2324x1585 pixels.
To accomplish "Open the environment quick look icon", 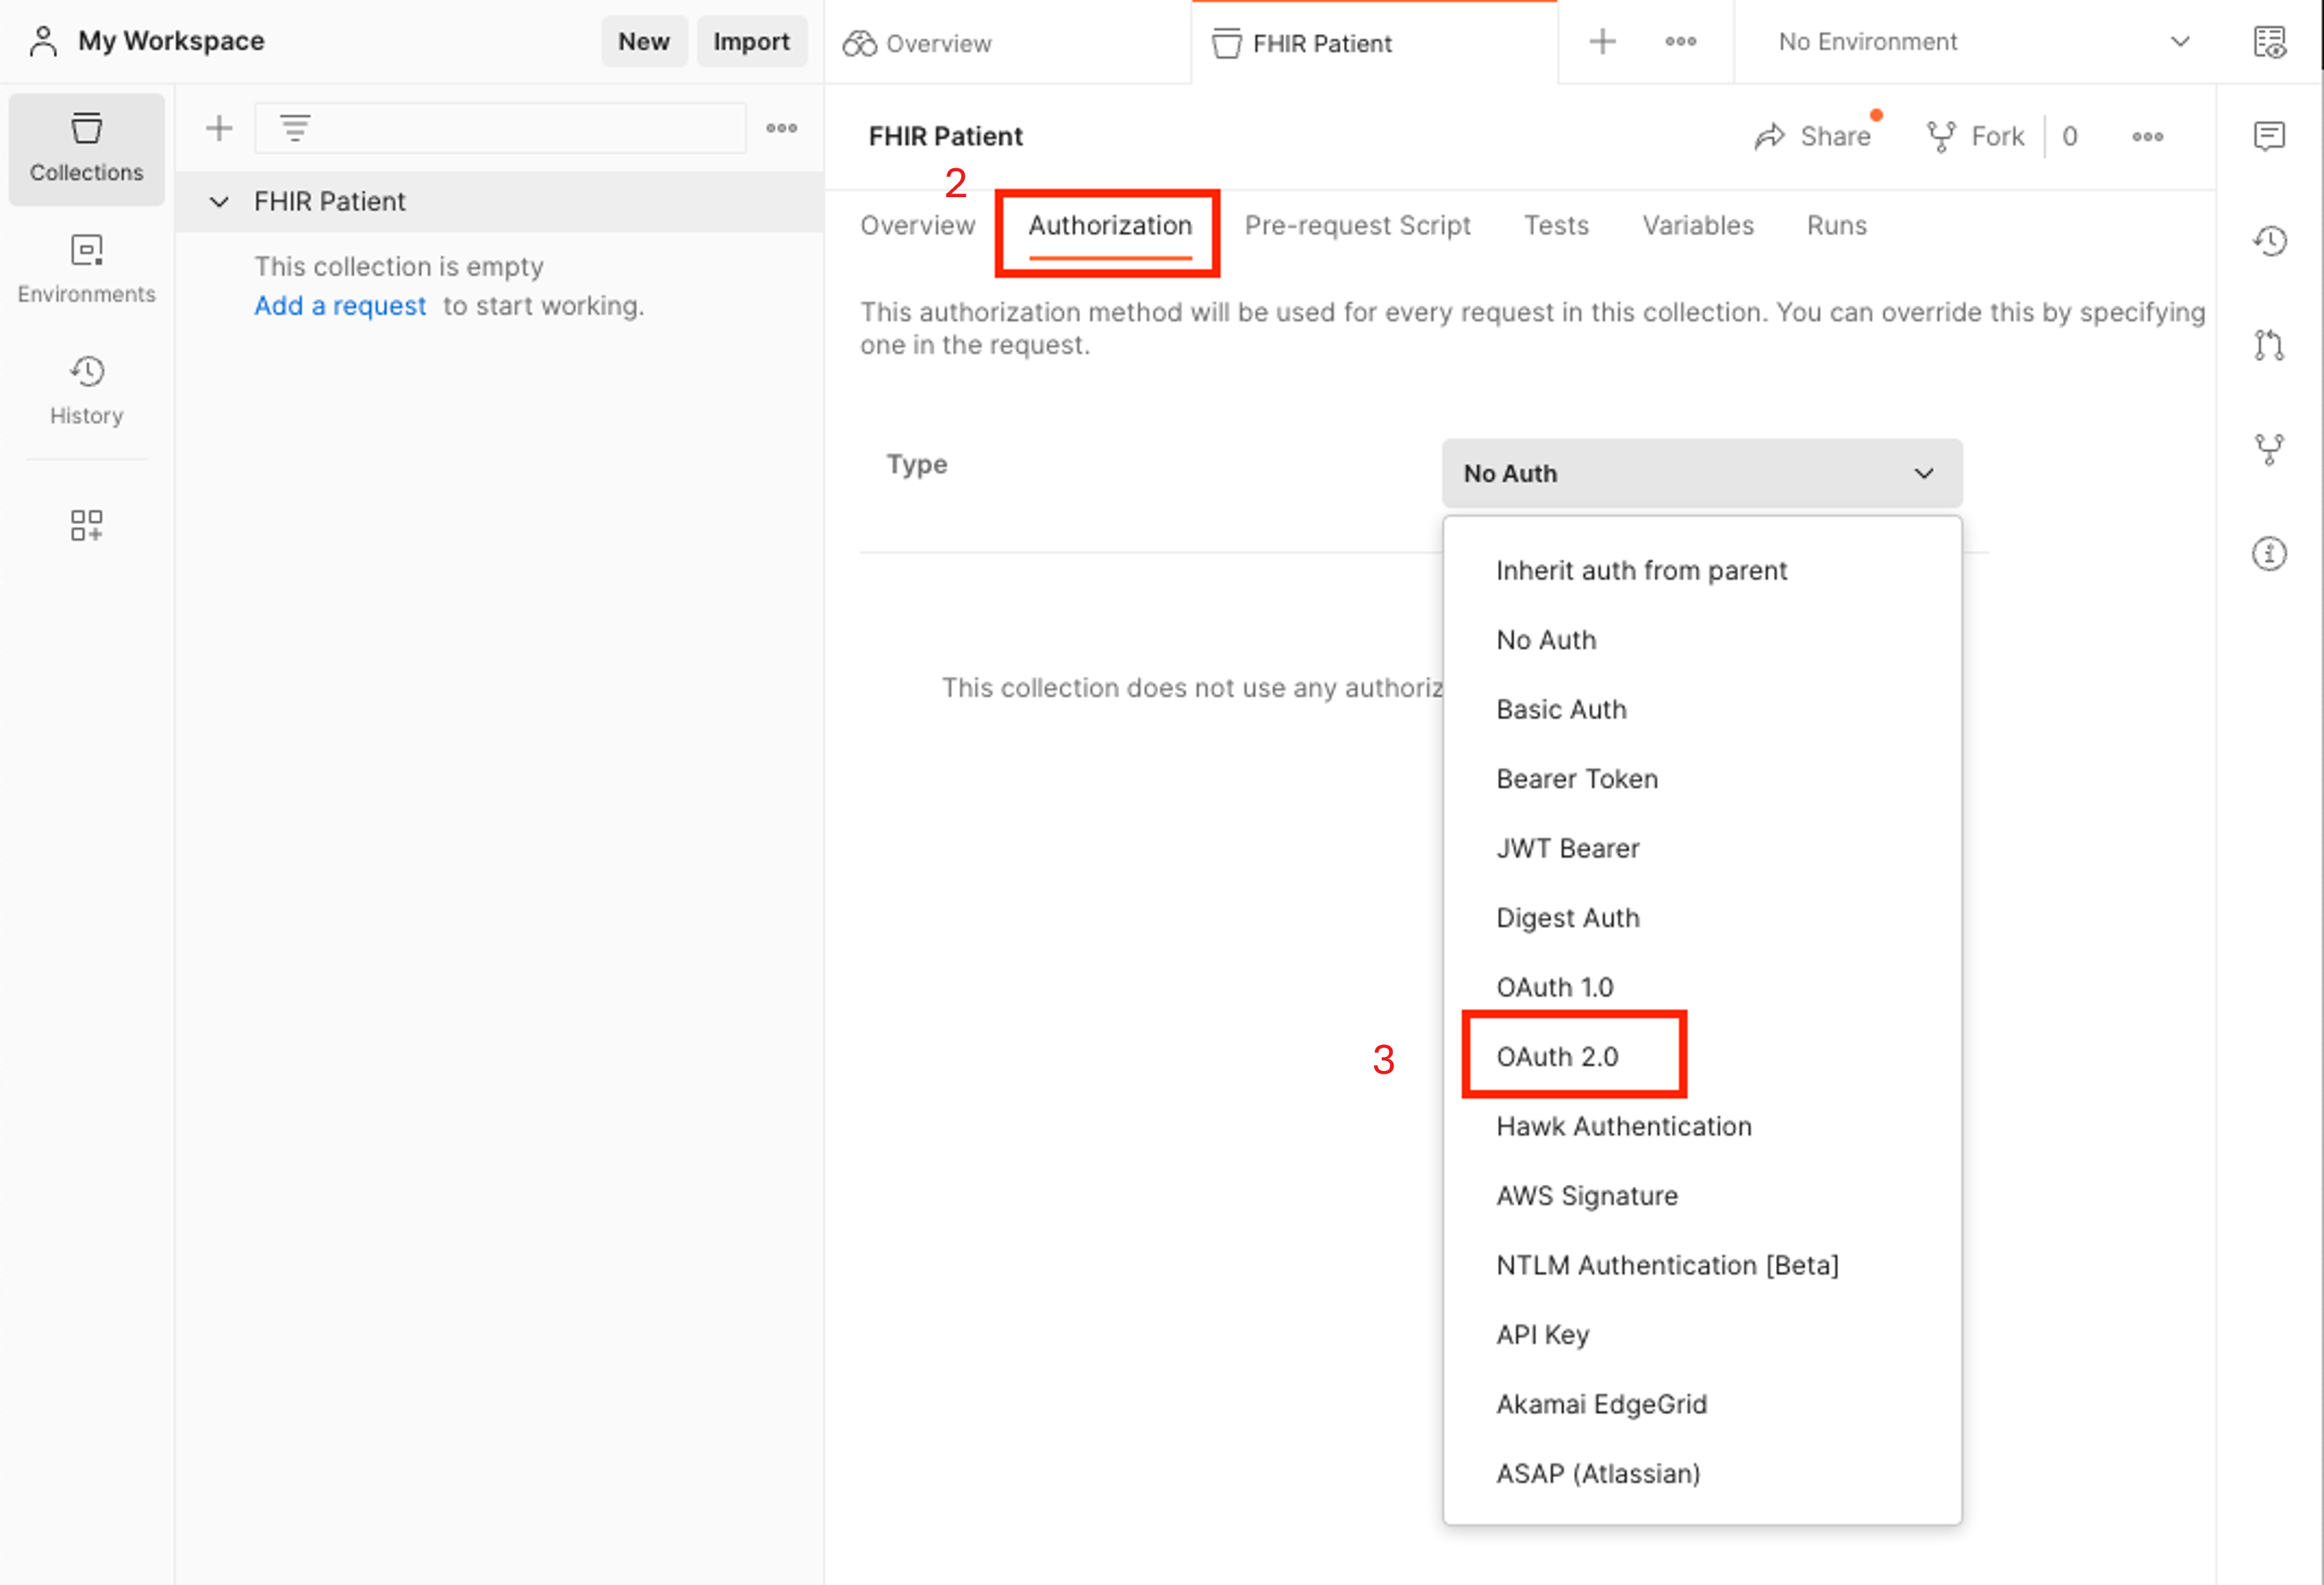I will (2270, 42).
